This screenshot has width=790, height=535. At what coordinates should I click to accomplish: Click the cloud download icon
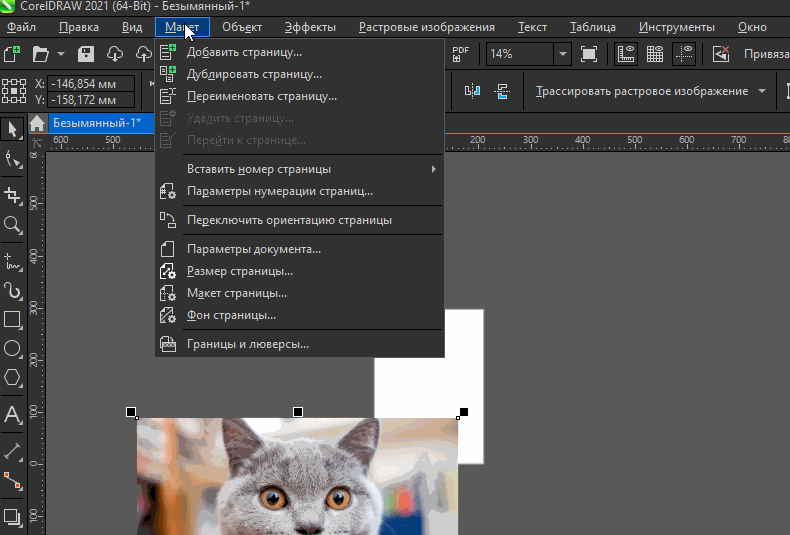[115, 53]
